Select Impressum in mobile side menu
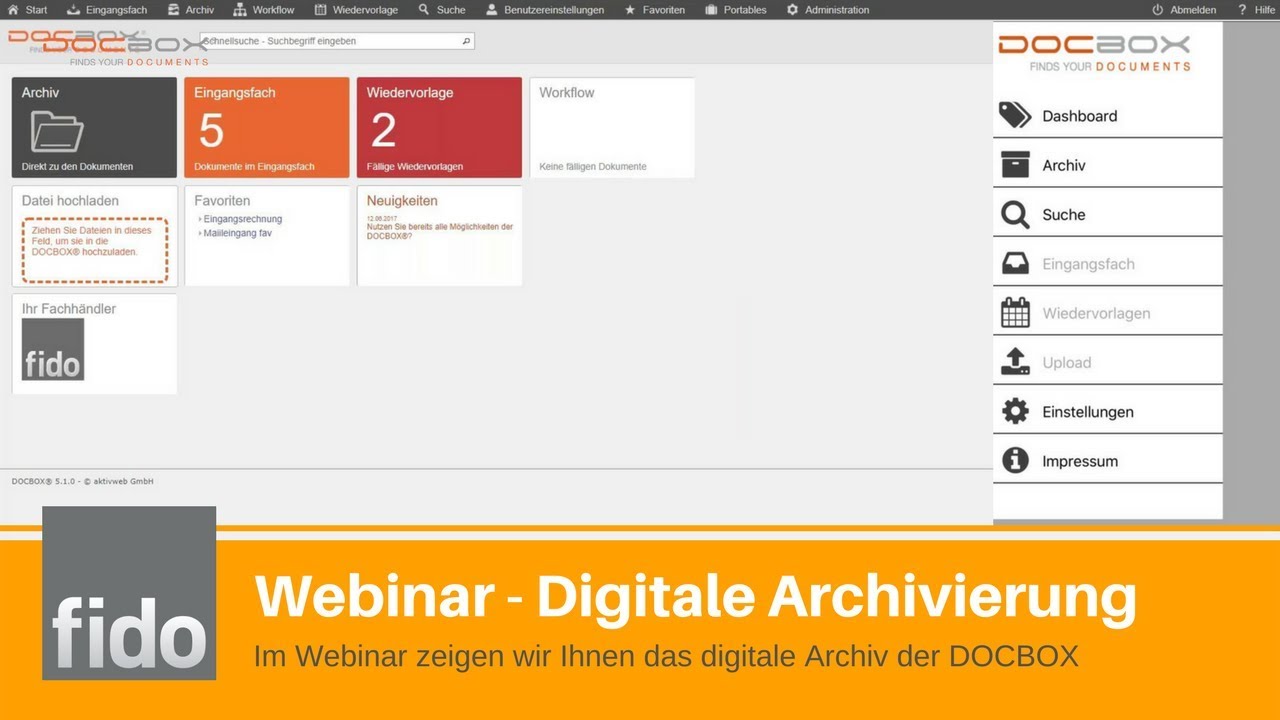 click(1108, 461)
